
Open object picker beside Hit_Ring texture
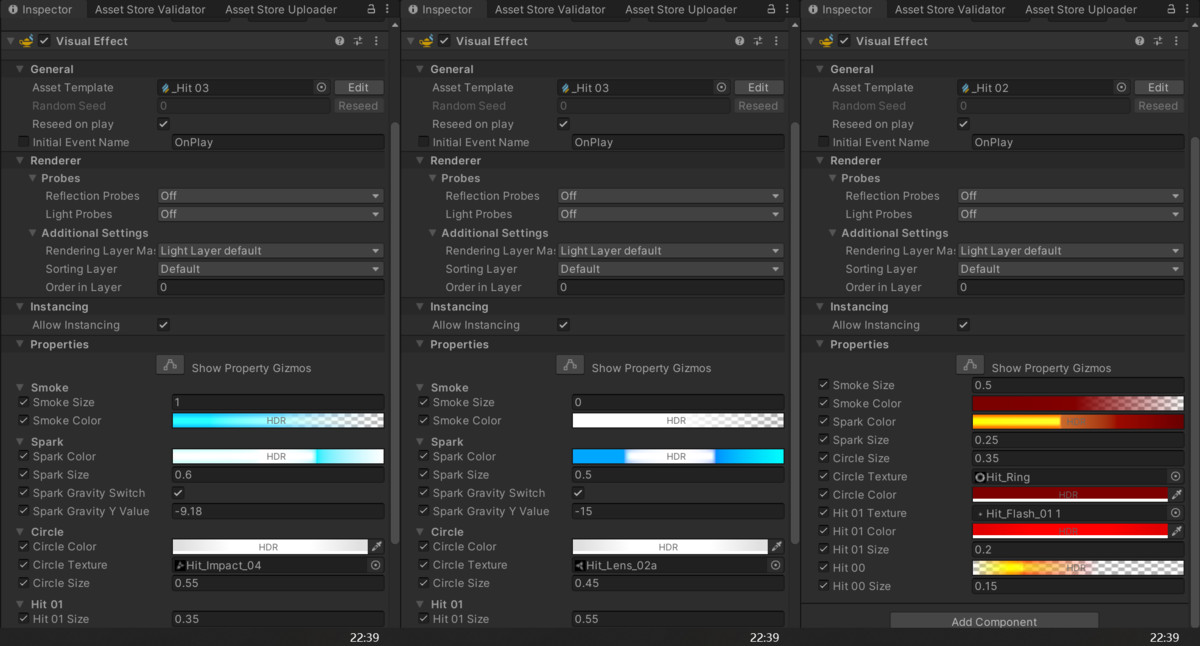(x=1176, y=477)
